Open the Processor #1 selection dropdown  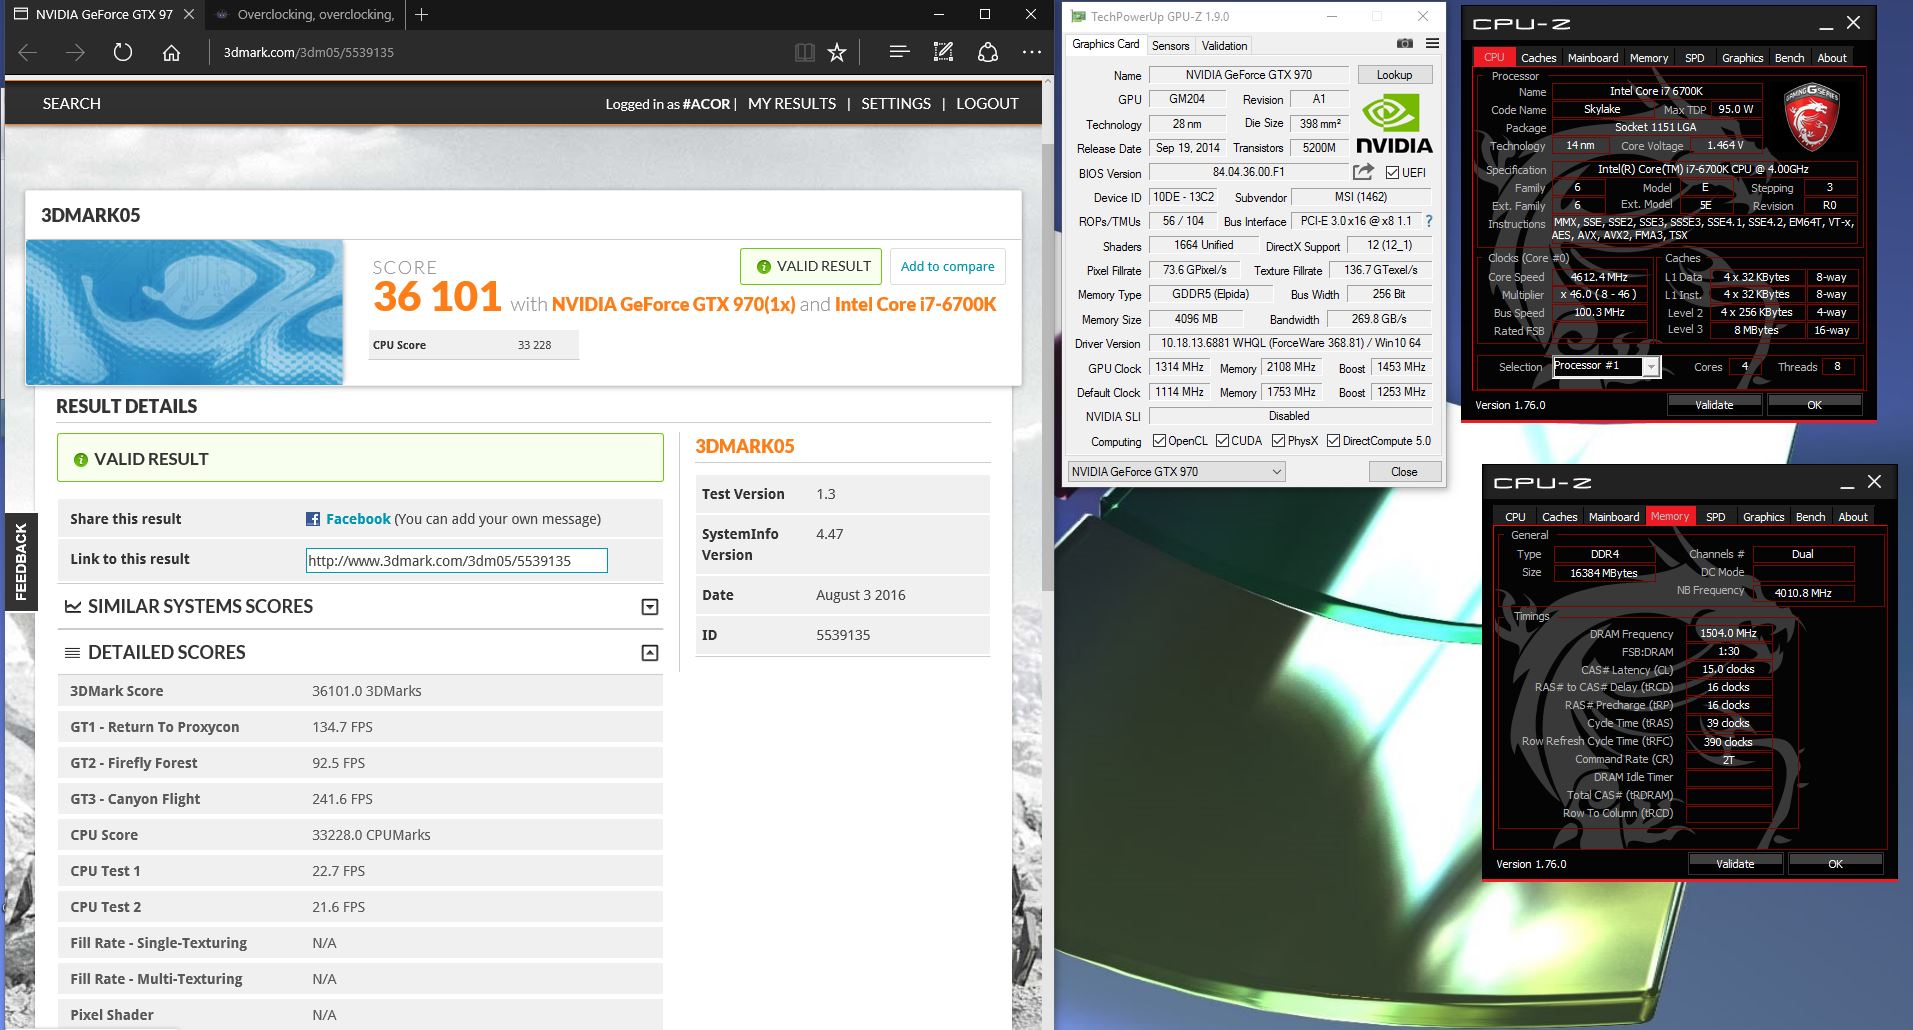click(x=1606, y=366)
